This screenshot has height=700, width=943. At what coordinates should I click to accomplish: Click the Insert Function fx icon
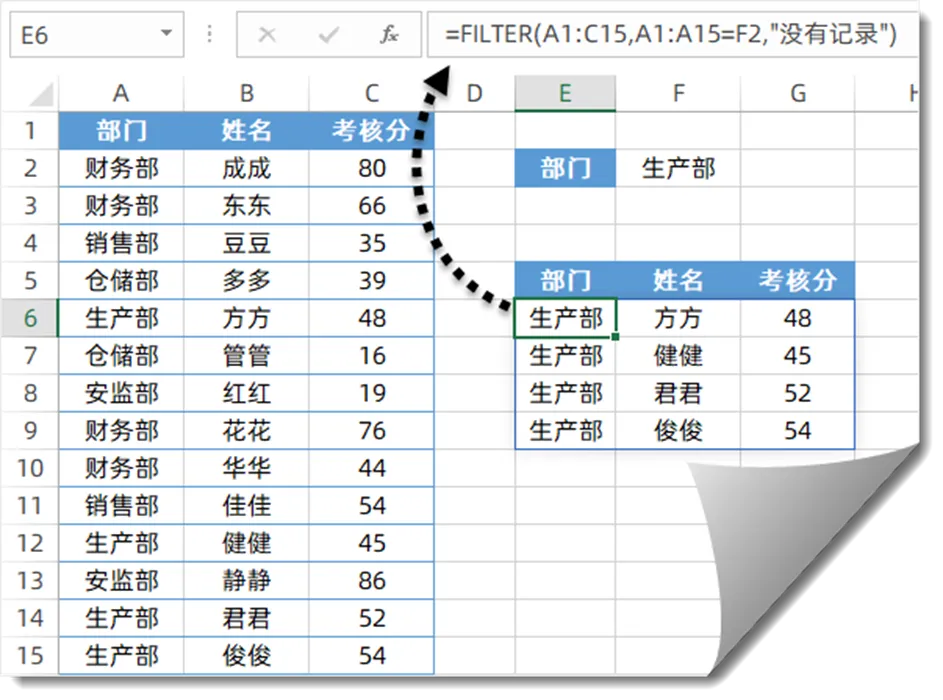pyautogui.click(x=389, y=36)
